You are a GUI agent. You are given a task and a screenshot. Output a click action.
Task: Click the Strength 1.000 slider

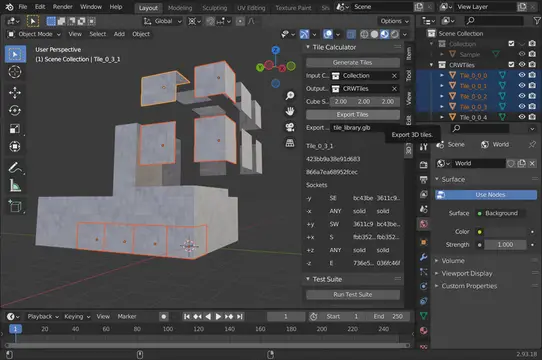505,245
